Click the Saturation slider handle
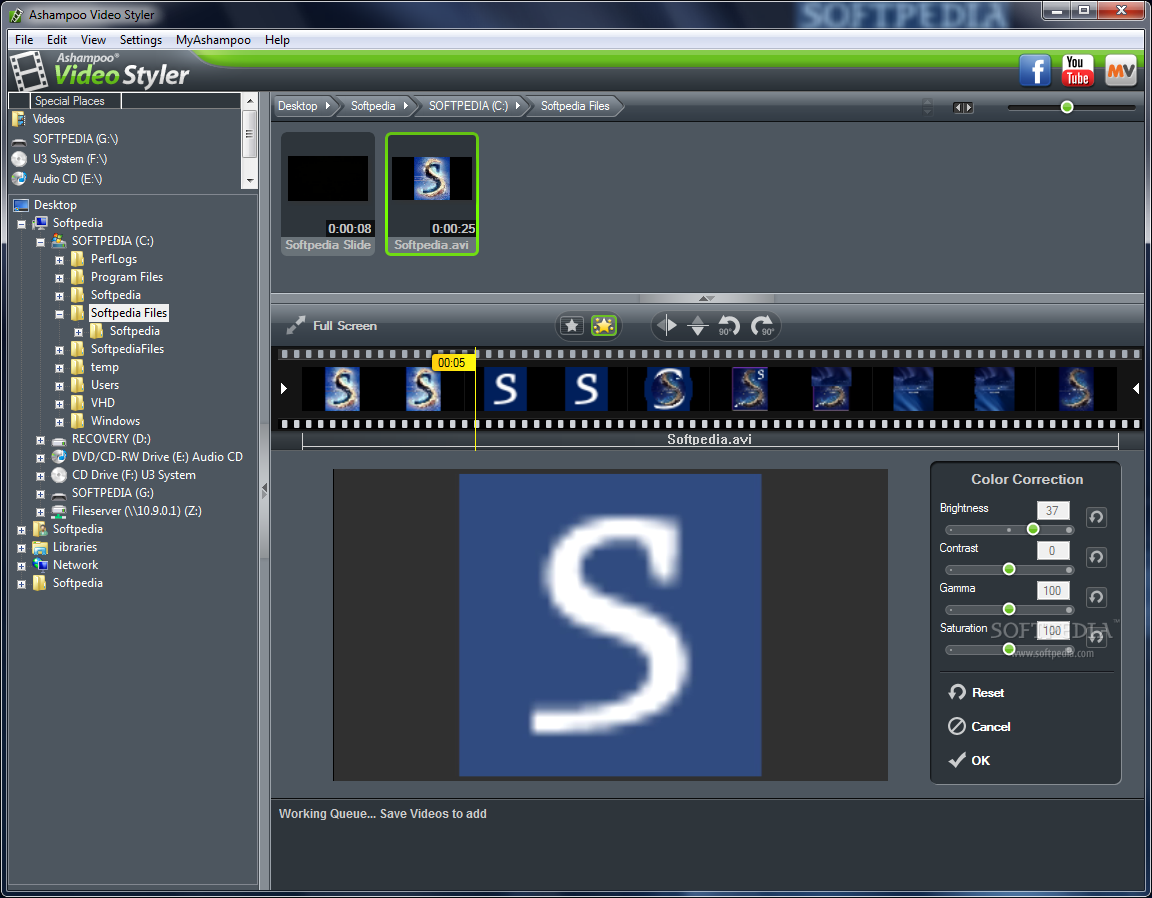 click(x=1009, y=648)
